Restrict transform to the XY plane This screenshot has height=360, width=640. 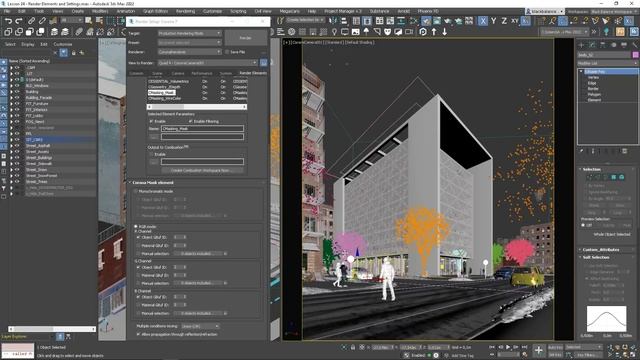[515, 21]
